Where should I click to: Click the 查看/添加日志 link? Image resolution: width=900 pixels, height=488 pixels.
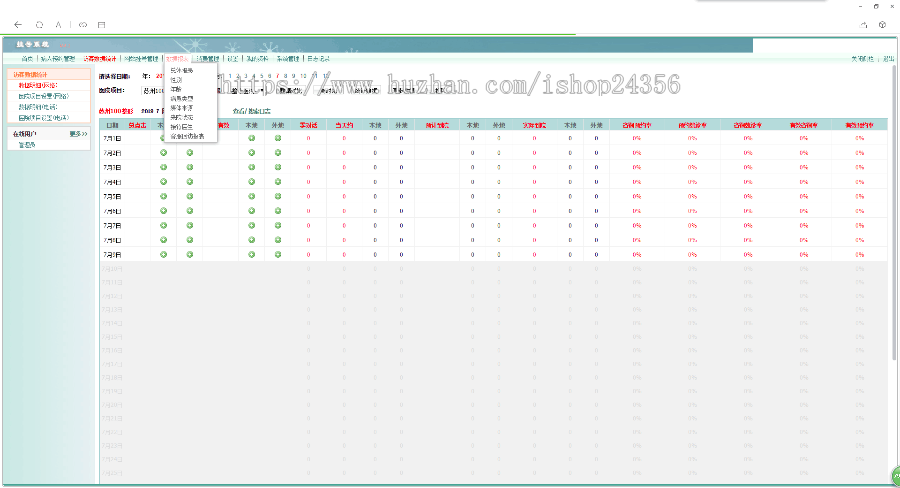pyautogui.click(x=251, y=111)
